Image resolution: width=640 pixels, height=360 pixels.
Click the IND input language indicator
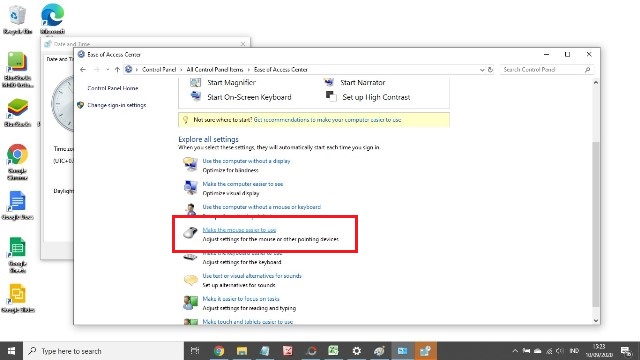(x=574, y=351)
